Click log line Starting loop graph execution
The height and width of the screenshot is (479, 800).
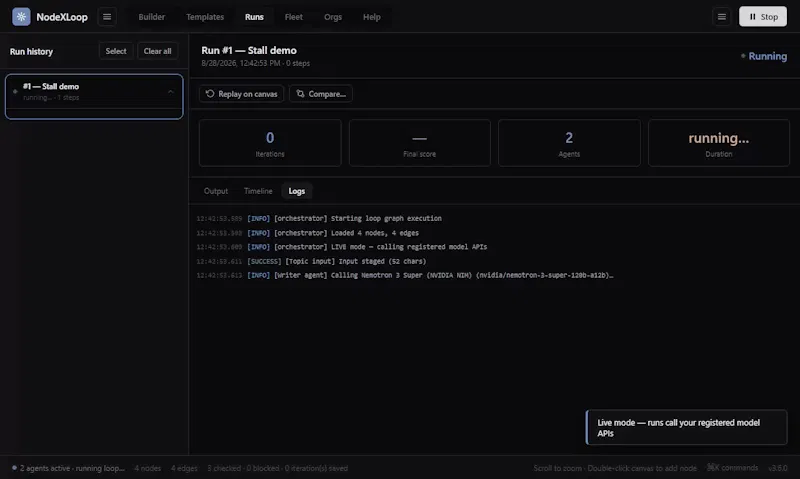[319, 218]
